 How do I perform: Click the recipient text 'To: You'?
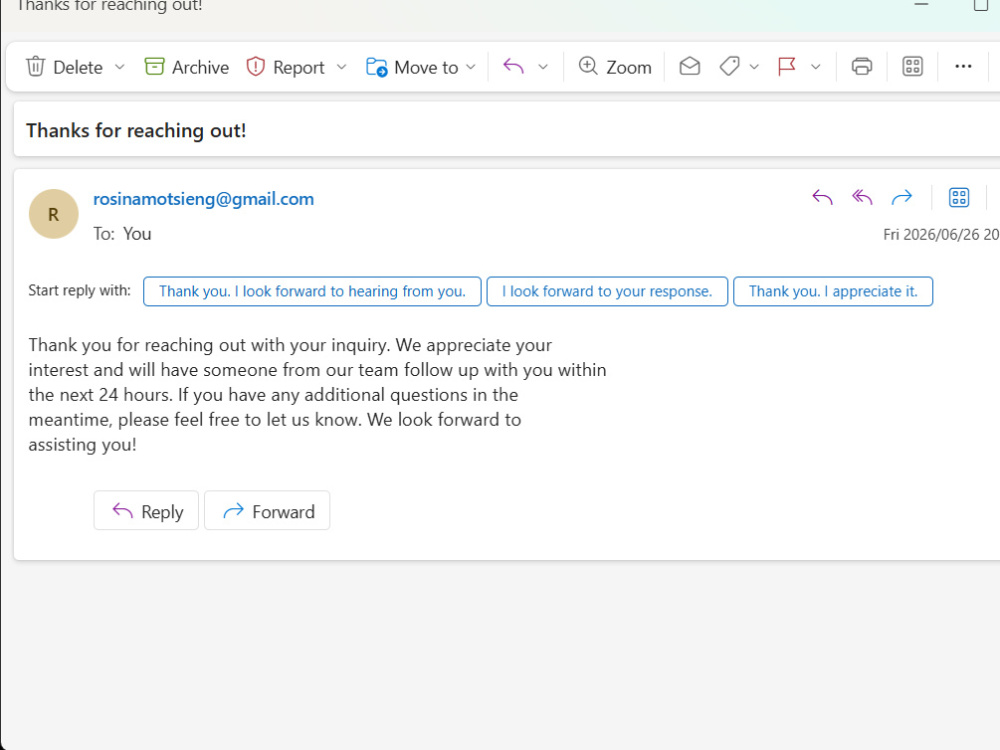tap(122, 234)
